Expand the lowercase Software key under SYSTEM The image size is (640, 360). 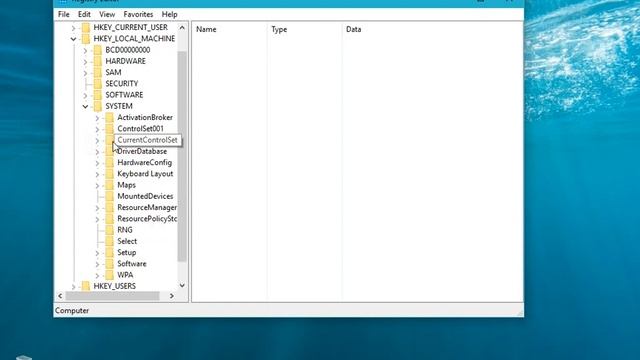[97, 264]
